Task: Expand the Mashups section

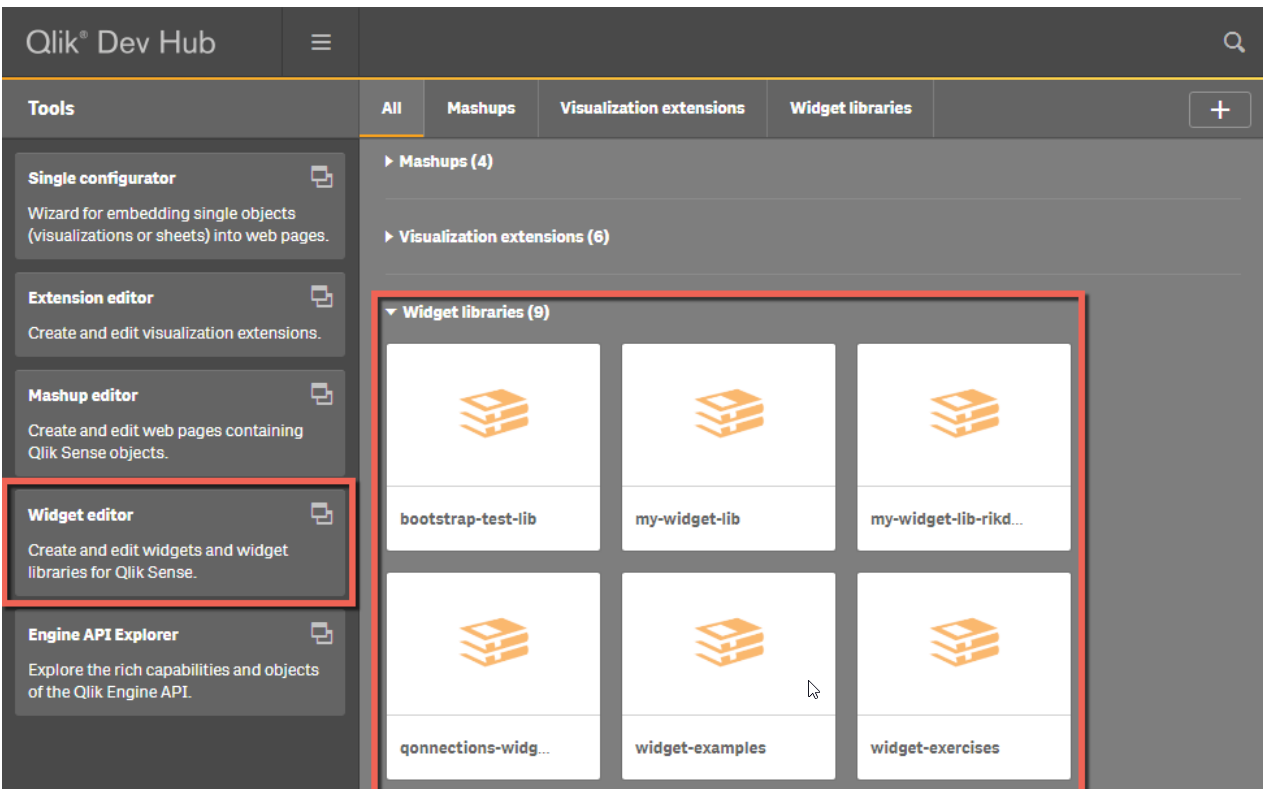Action: click(439, 160)
